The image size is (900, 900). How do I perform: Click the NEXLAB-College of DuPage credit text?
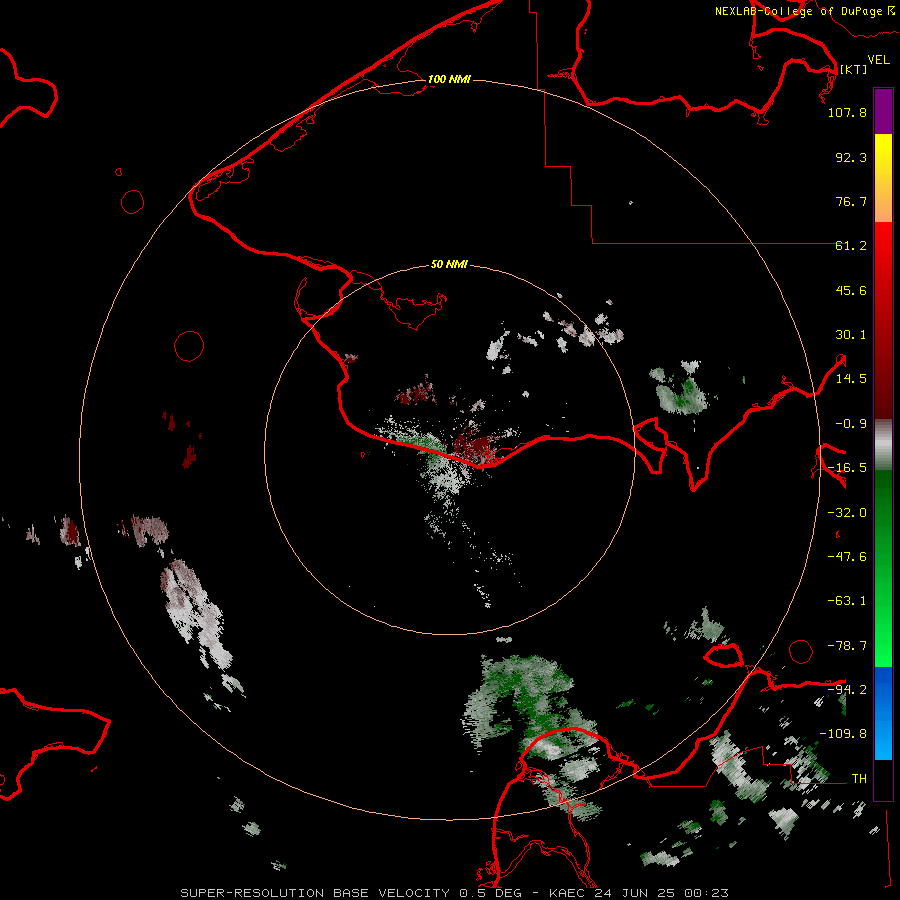pyautogui.click(x=799, y=11)
